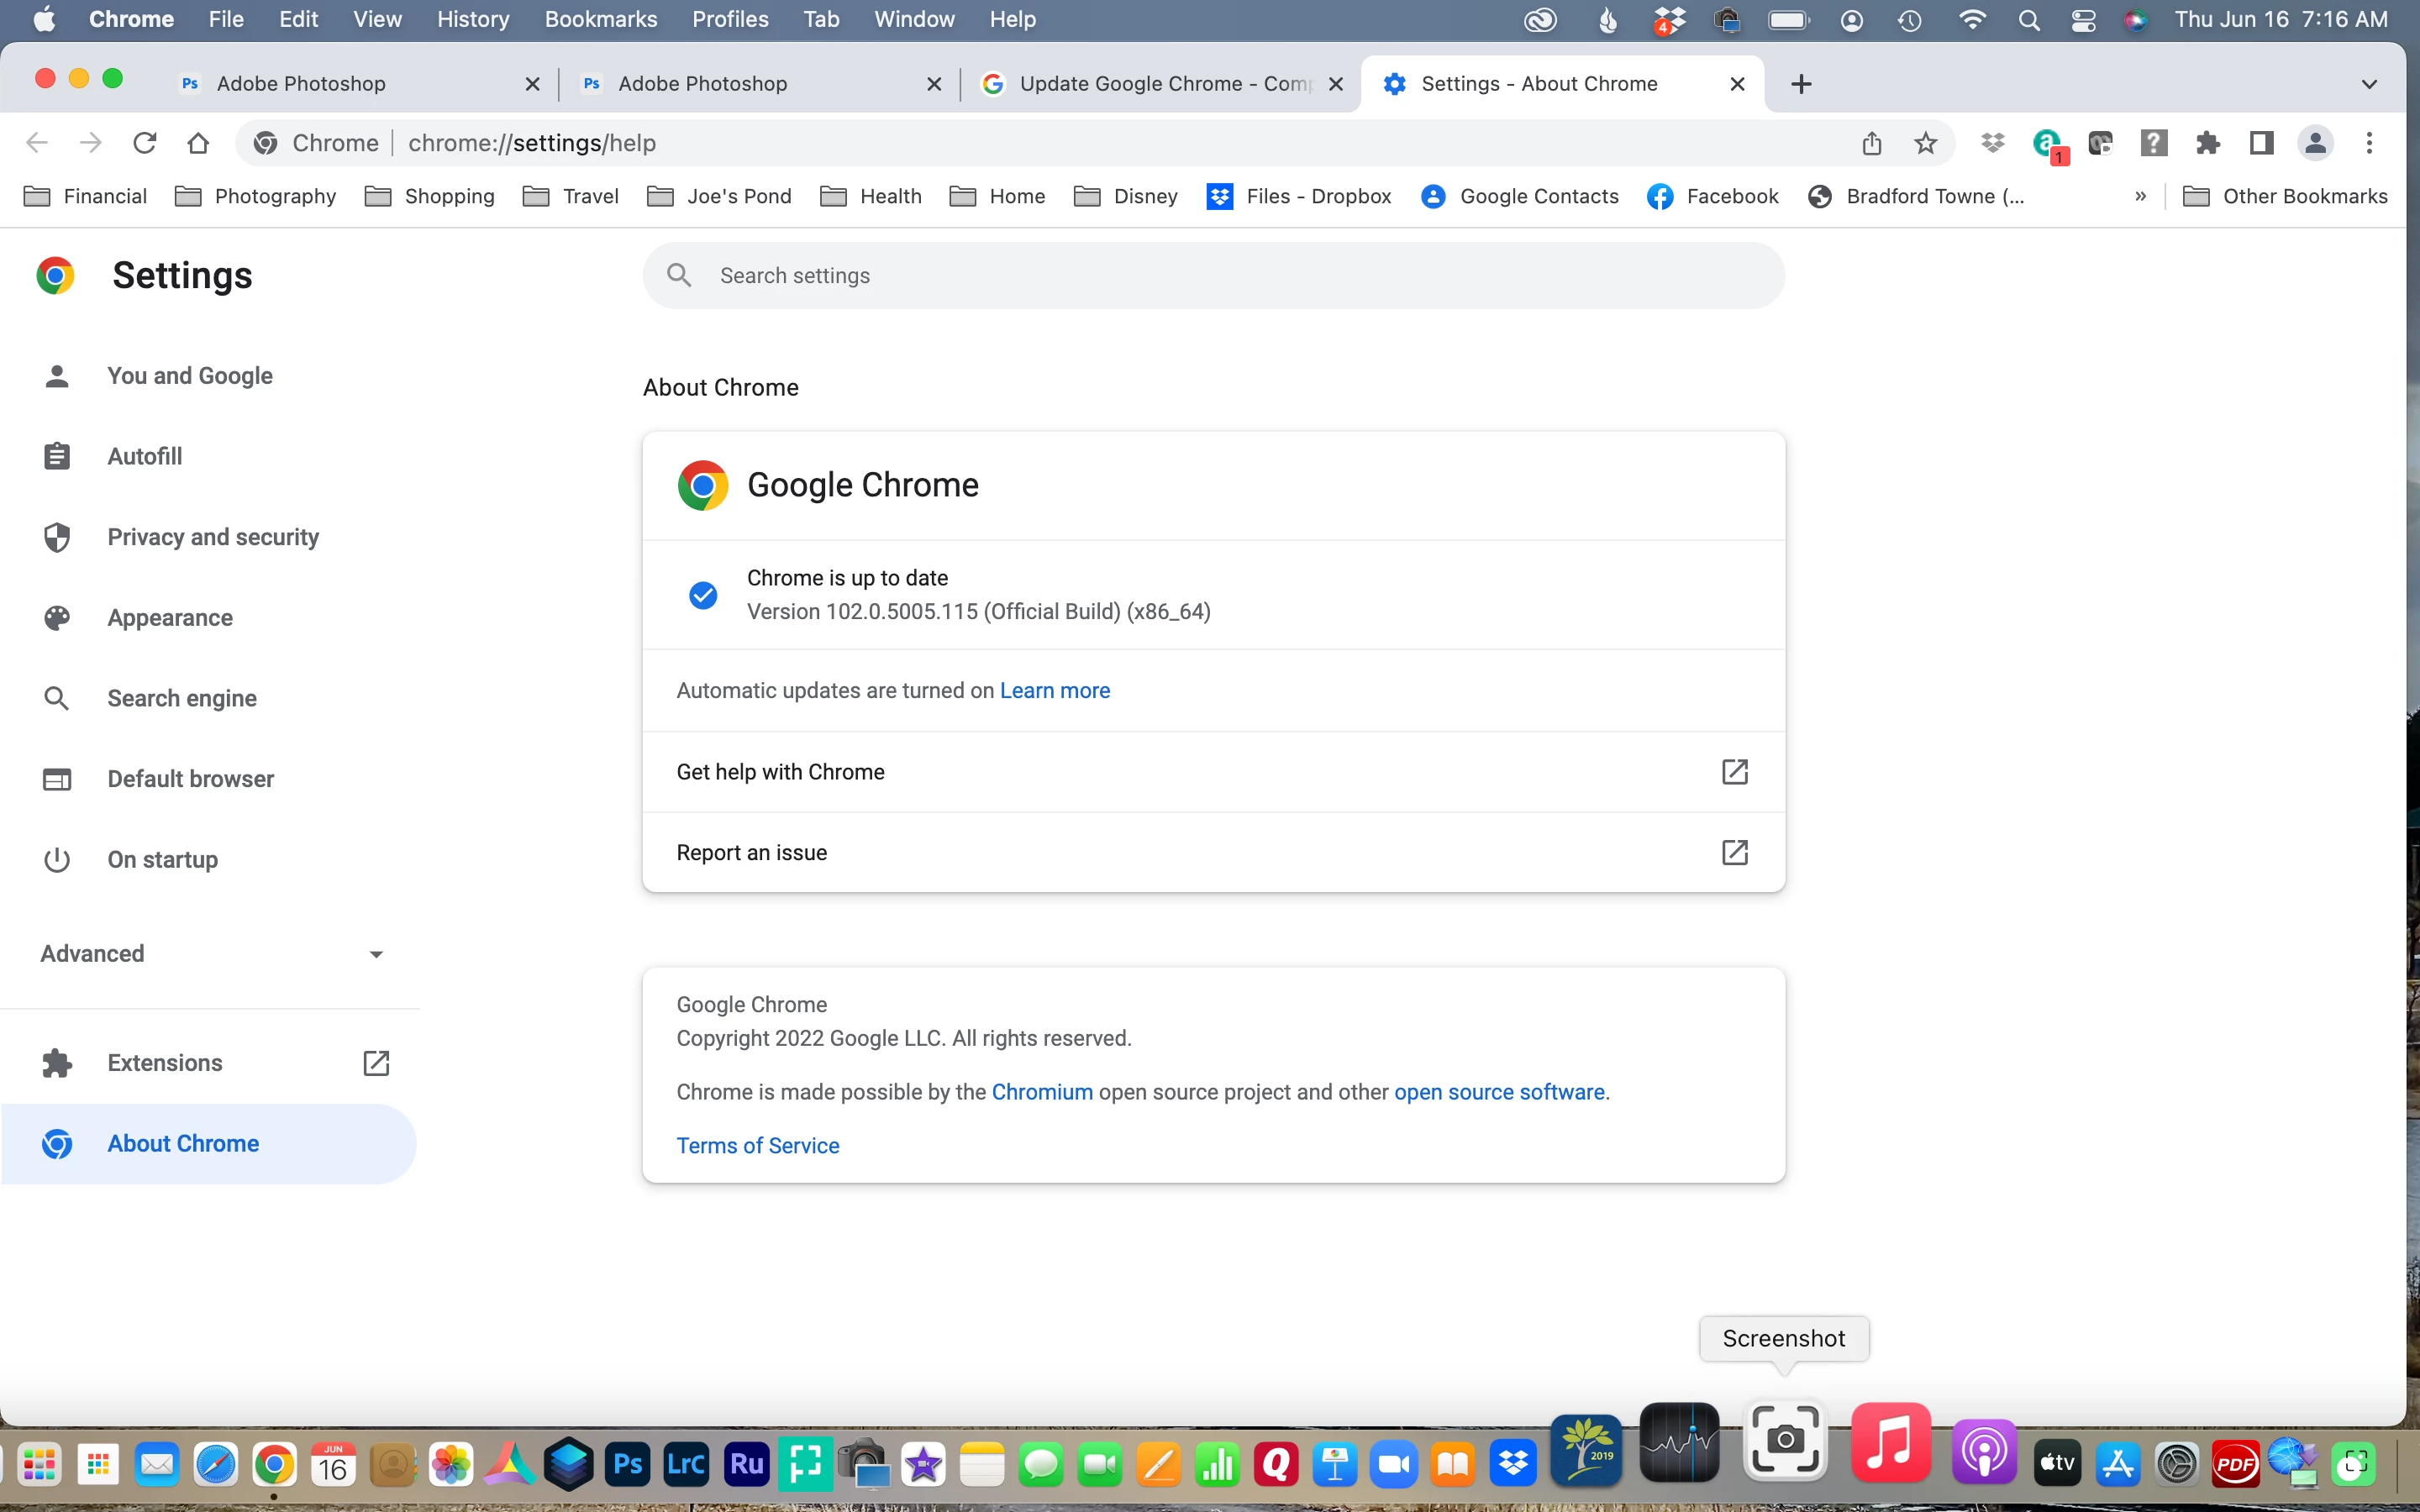
Task: Switch to Update Google Chrome tab
Action: coord(1160,84)
